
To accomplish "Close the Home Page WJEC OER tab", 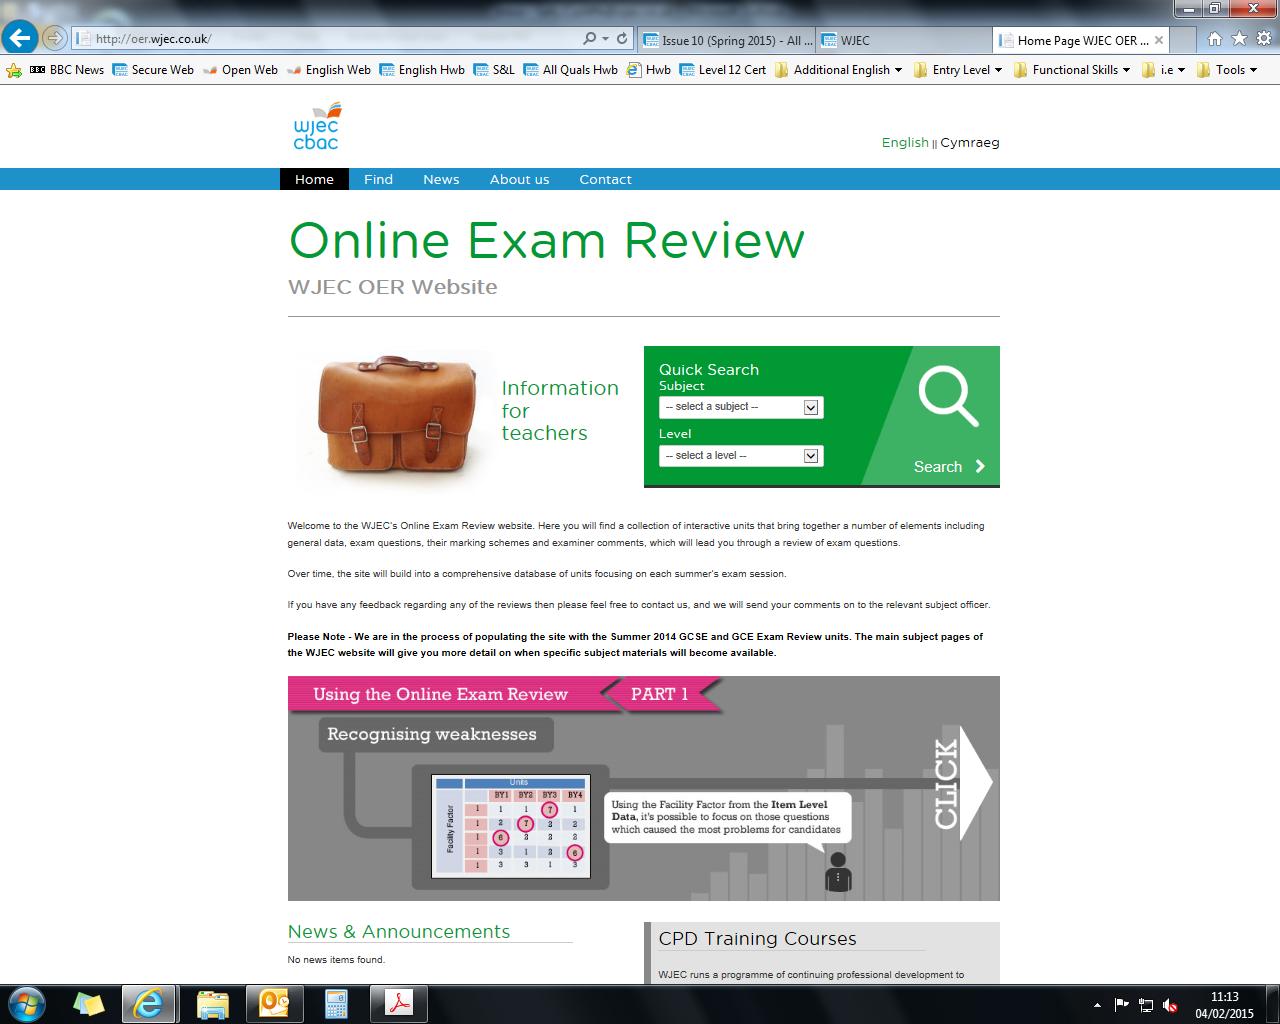I will [x=1159, y=40].
